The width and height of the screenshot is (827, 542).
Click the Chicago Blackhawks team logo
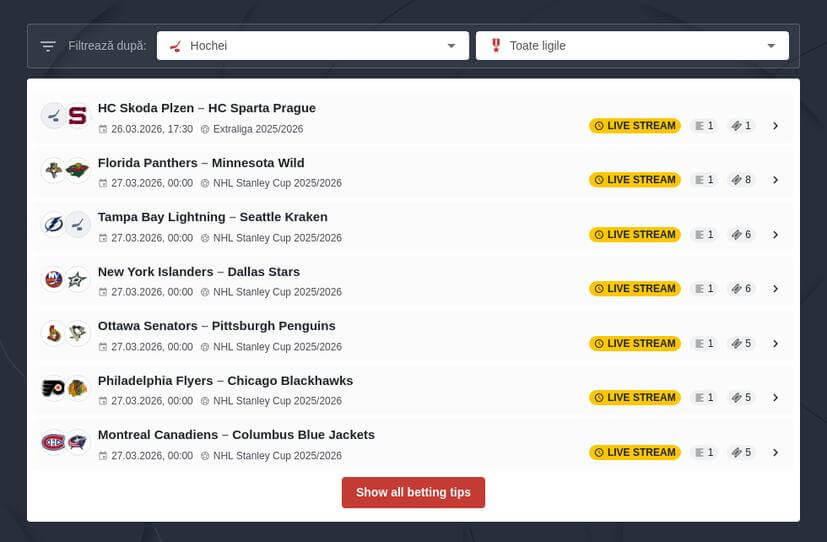(78, 388)
